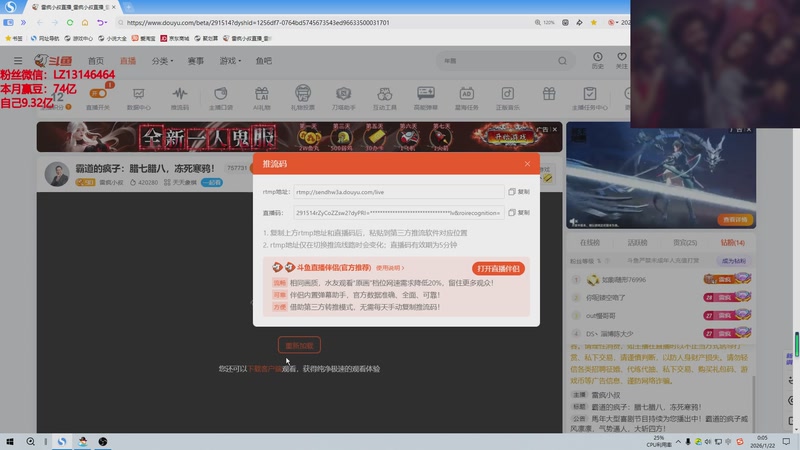
Task: Open the 游戏中心 bookmark
Action: [79, 38]
